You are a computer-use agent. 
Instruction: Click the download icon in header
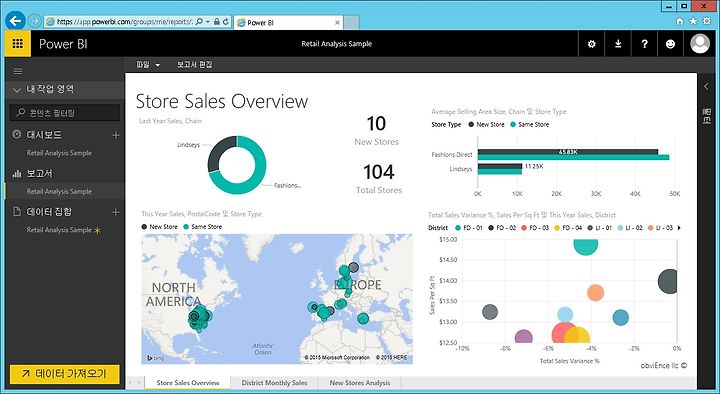(x=618, y=44)
